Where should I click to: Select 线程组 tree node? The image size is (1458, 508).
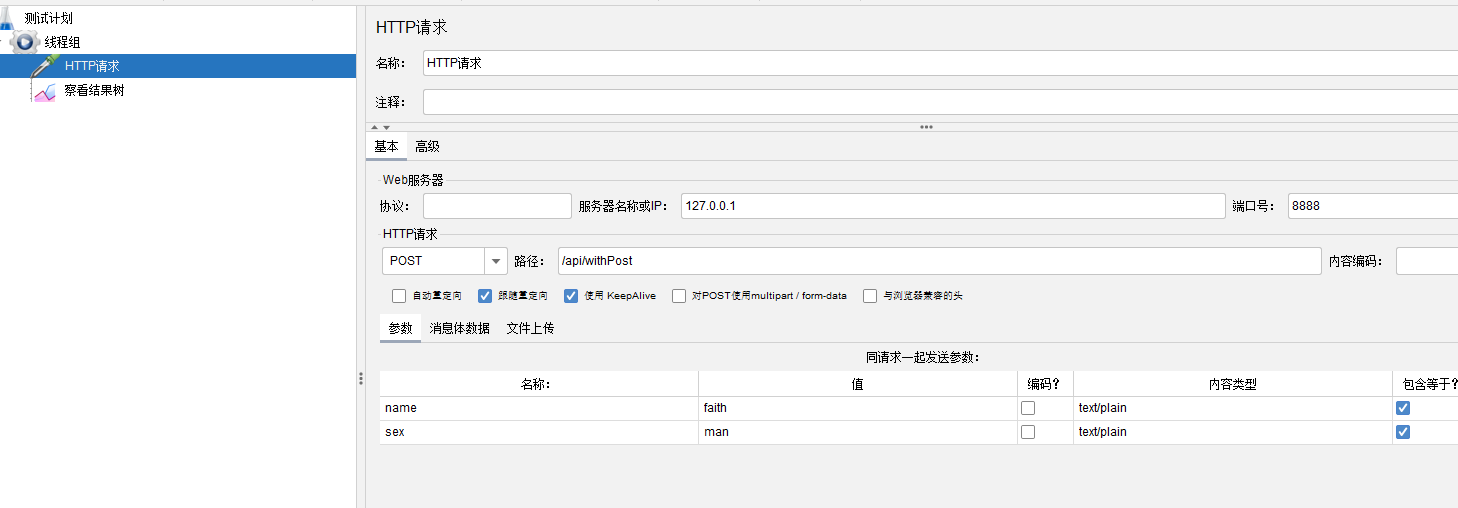click(x=62, y=42)
